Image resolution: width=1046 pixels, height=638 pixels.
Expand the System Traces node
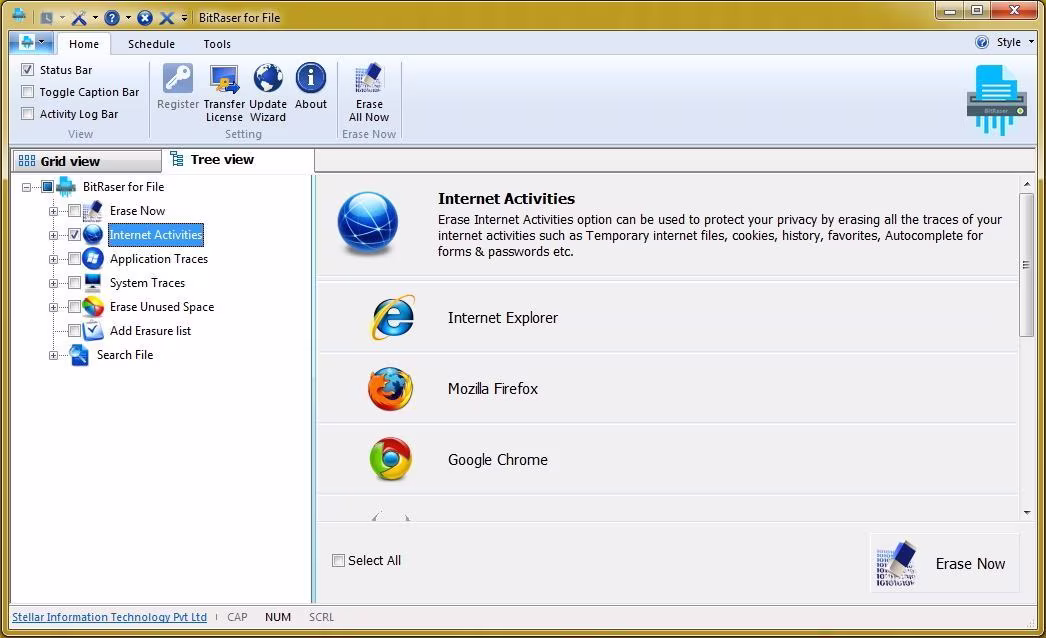[53, 284]
